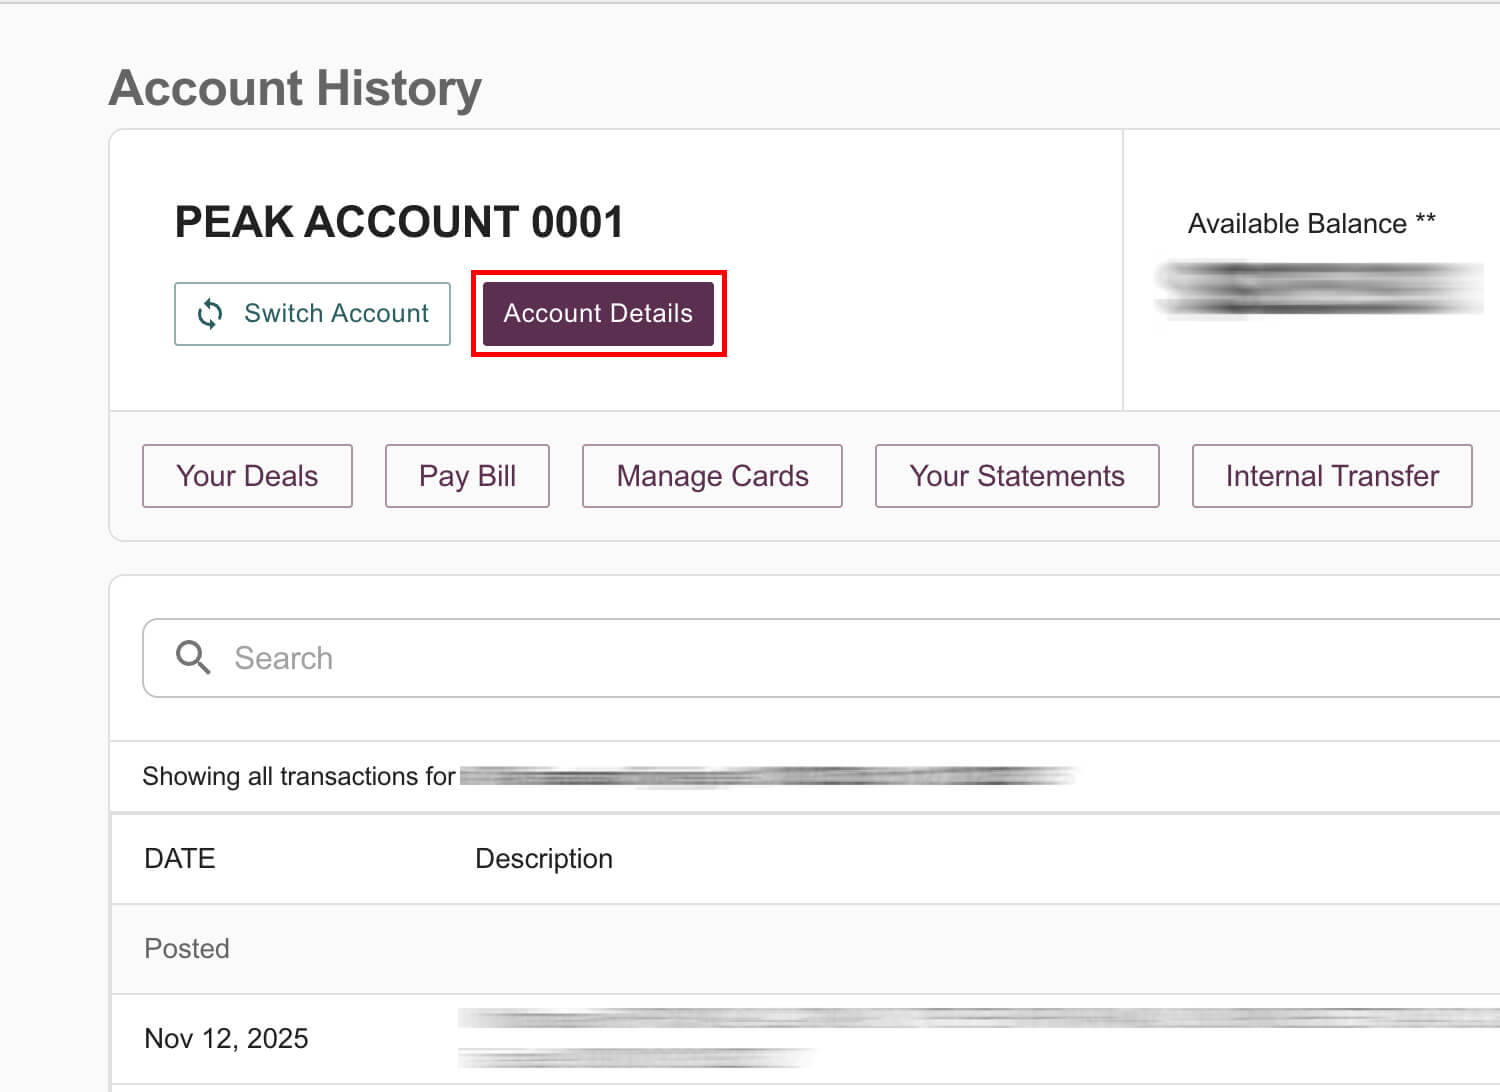Click the magnifying glass search icon

click(193, 657)
